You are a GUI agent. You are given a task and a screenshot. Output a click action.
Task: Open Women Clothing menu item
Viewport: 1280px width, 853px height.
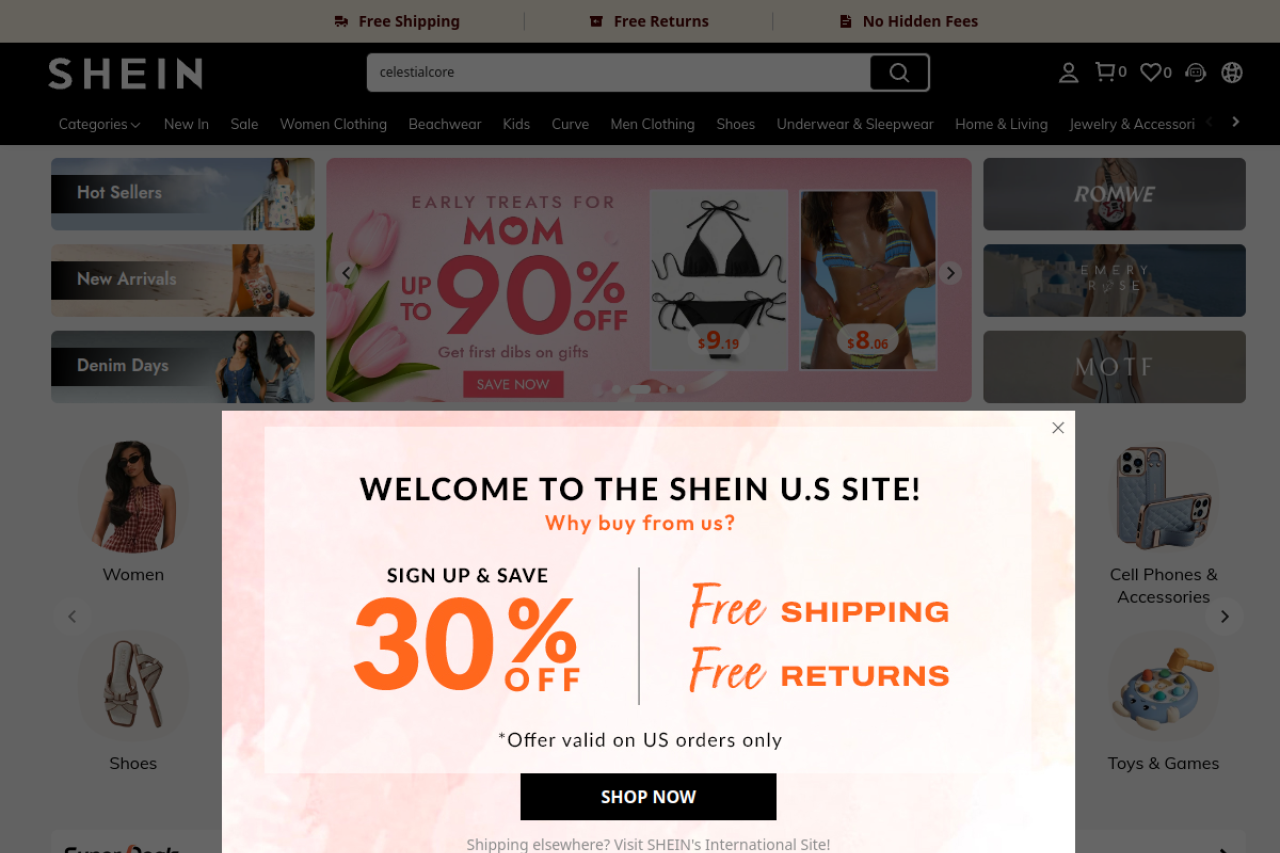pyautogui.click(x=333, y=124)
